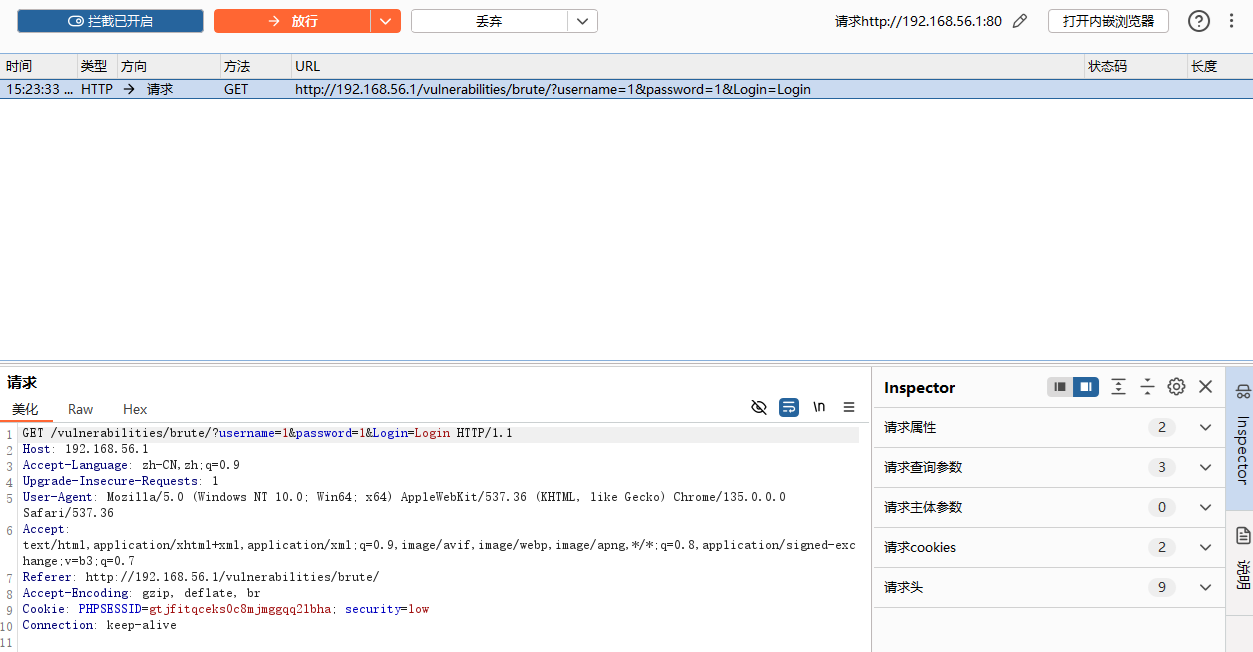Click the 放行 forward button
Viewport: 1253px width, 652px height.
[x=292, y=21]
